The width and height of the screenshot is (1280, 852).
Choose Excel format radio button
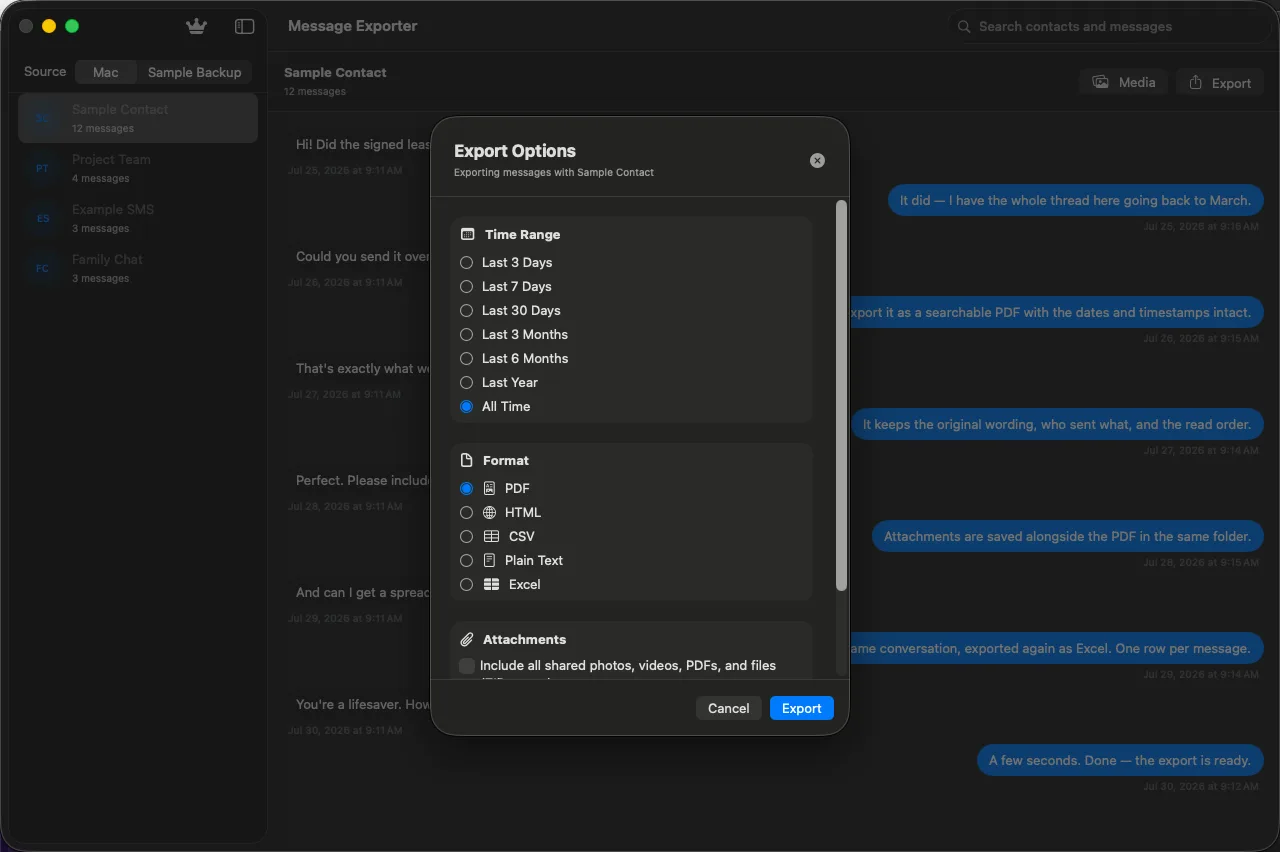466,584
